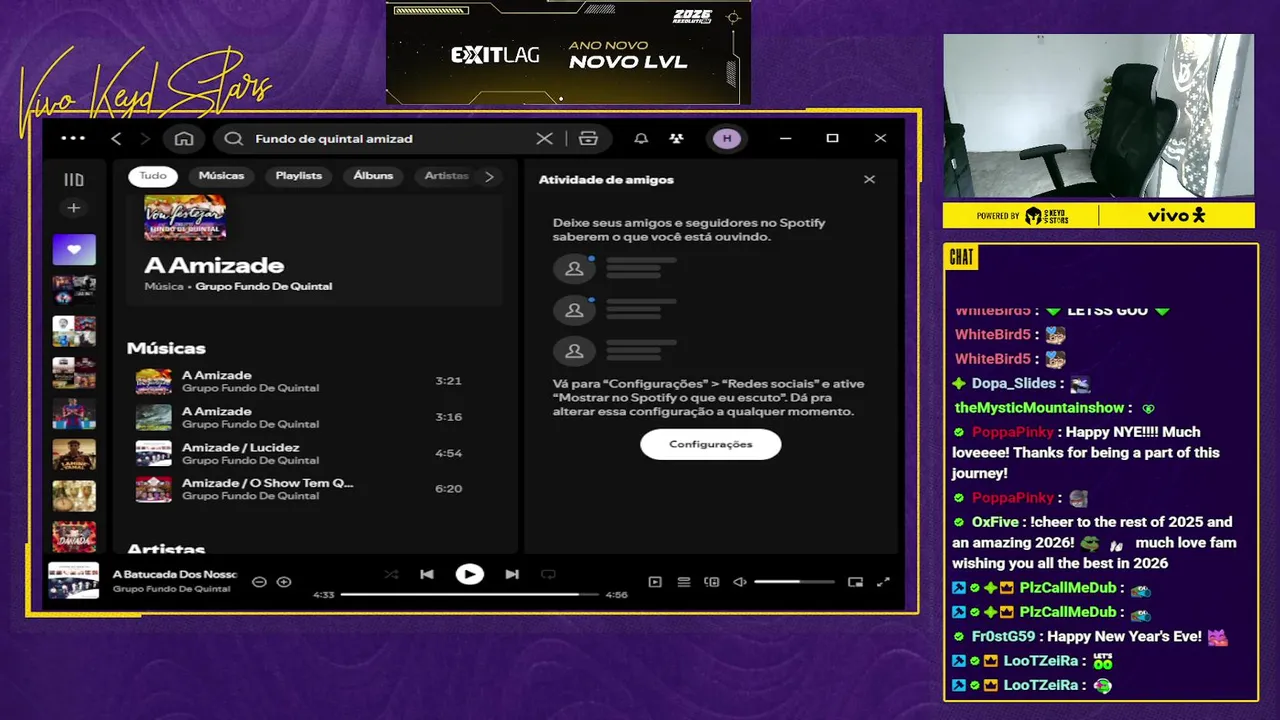Go back with the left arrow
Image resolution: width=1280 pixels, height=720 pixels.
pyautogui.click(x=116, y=139)
